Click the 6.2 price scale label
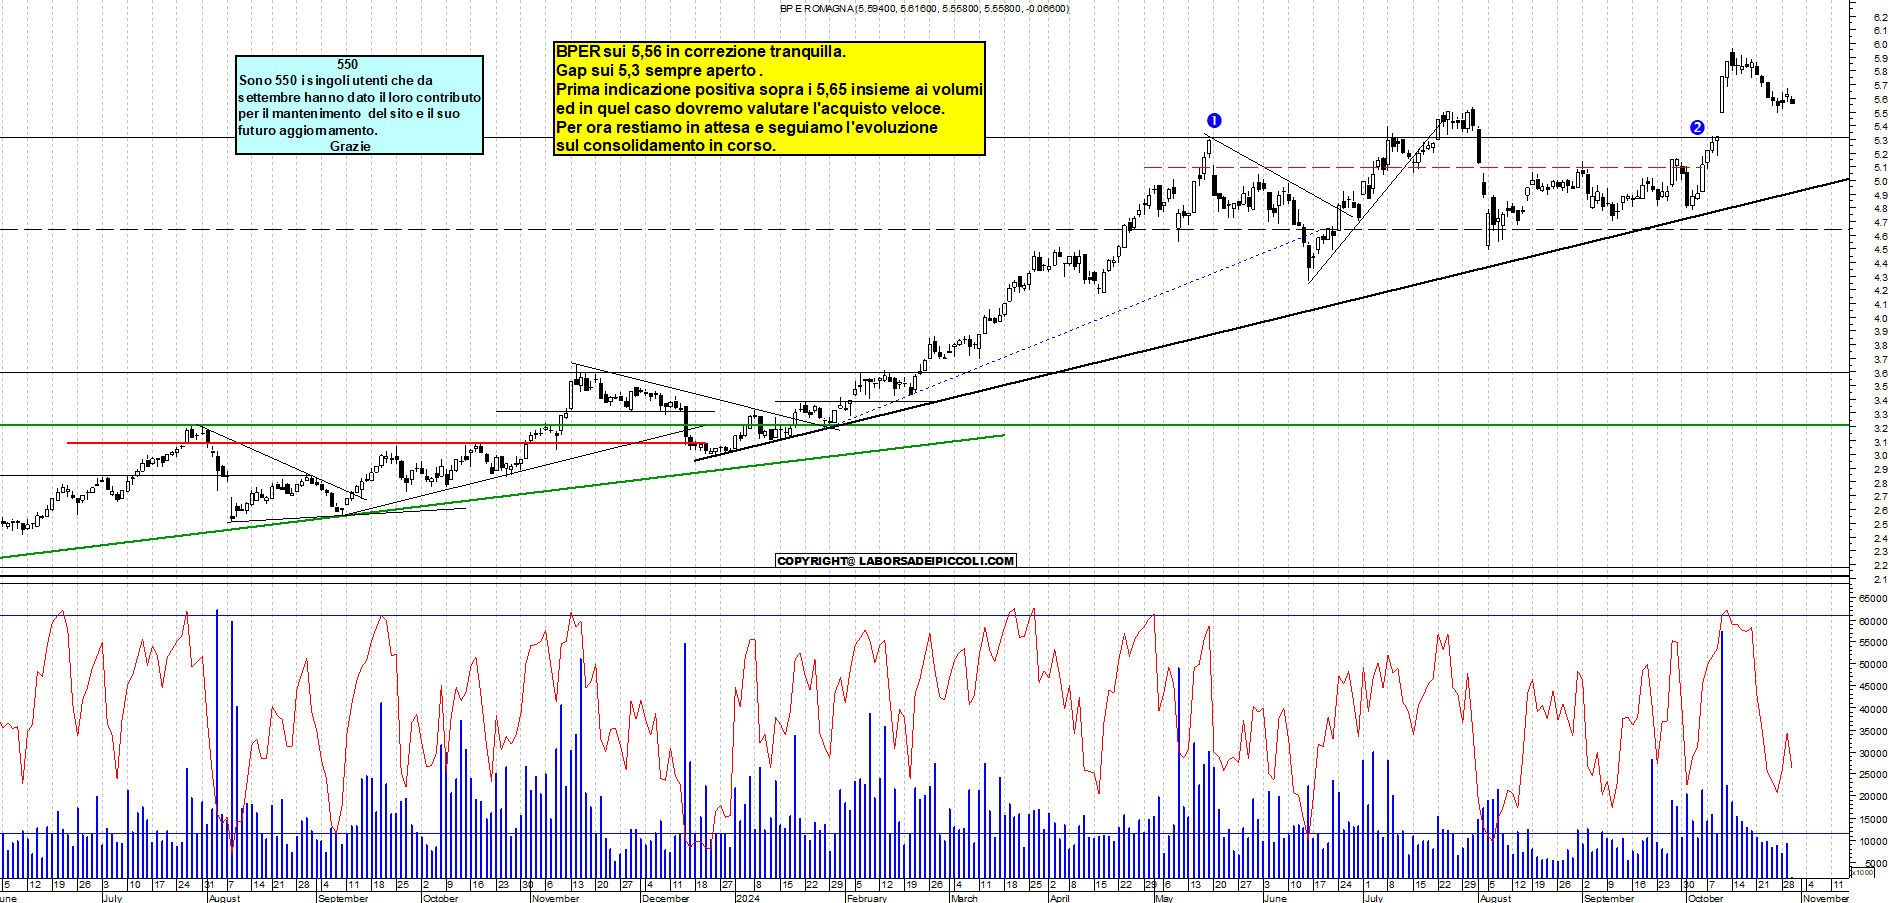Screen dimensions: 1890x903 tap(1880, 17)
